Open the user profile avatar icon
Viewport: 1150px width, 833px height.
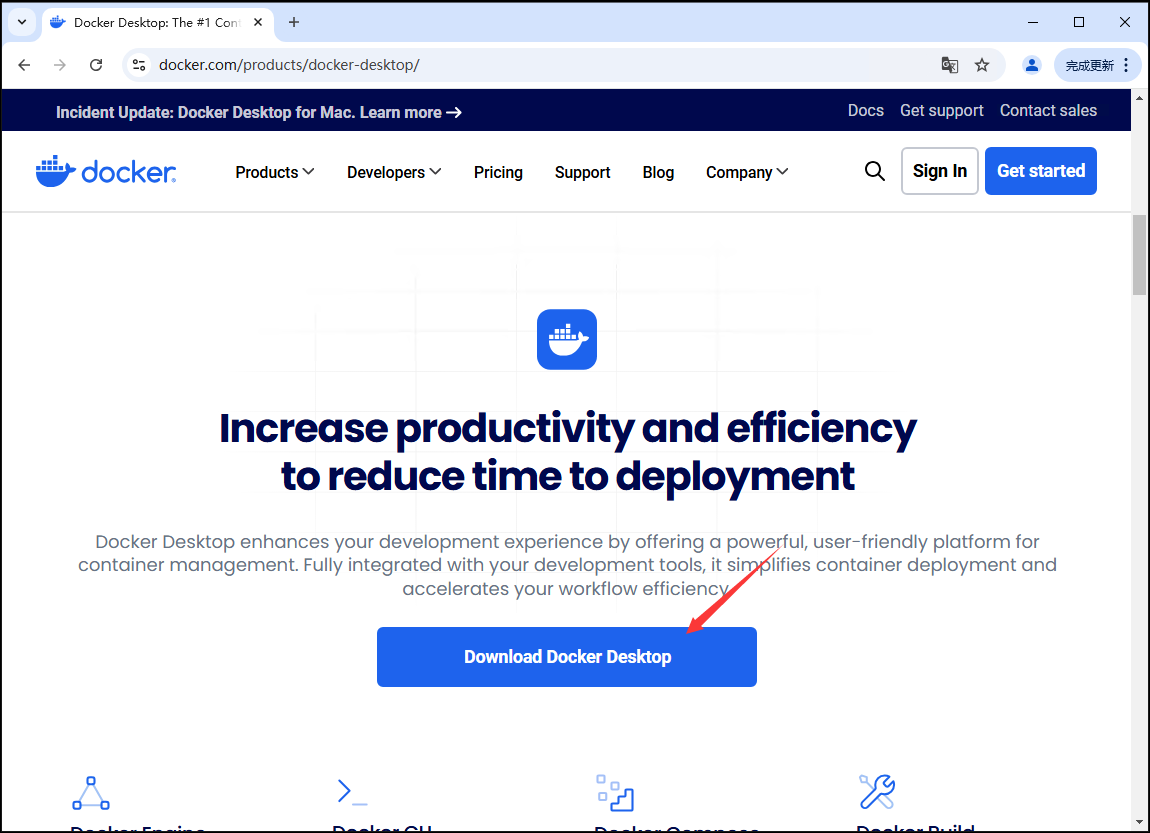[1032, 65]
